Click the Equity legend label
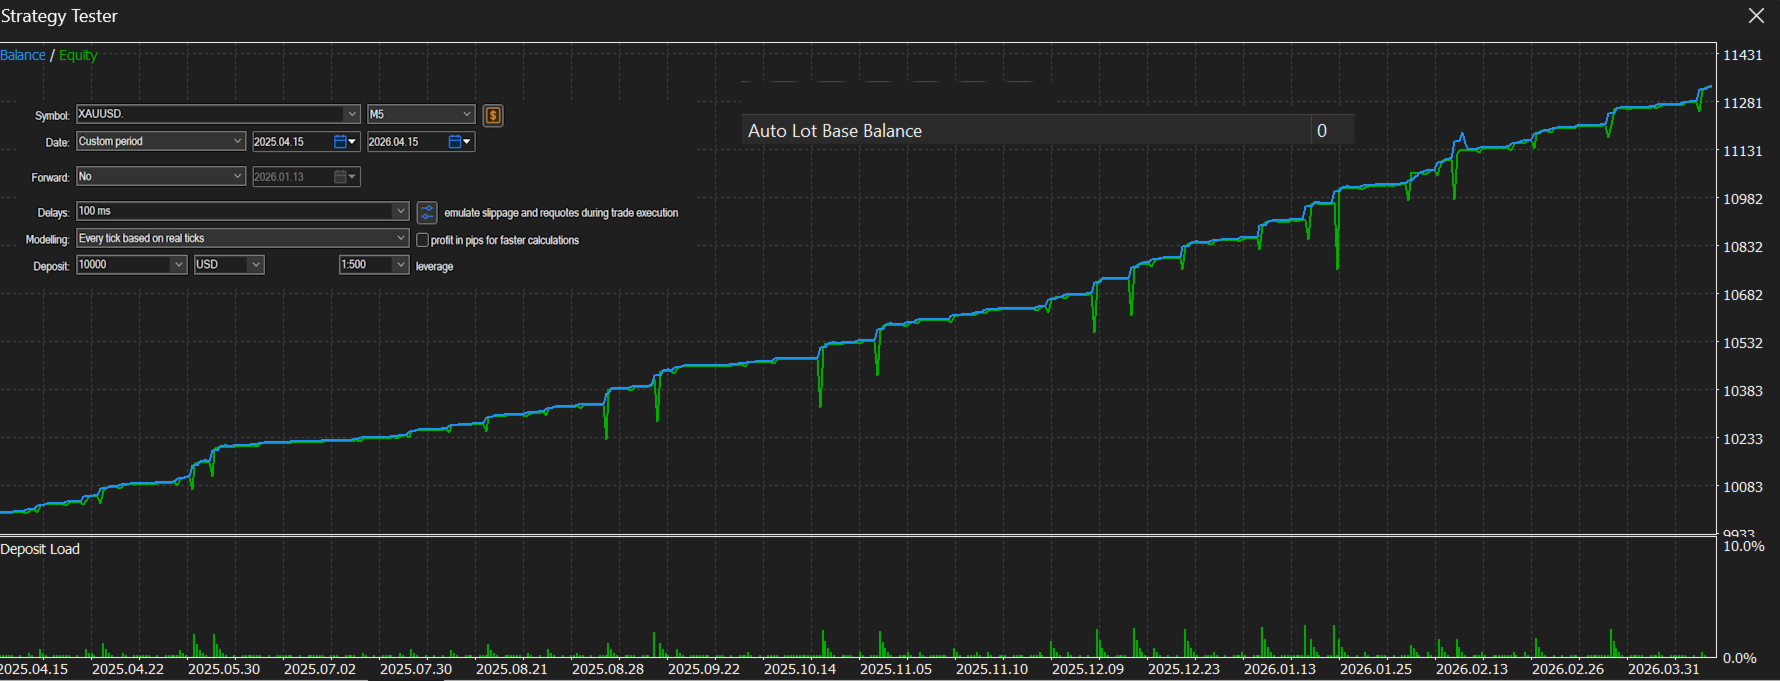Viewport: 1780px width, 681px height. pos(78,55)
